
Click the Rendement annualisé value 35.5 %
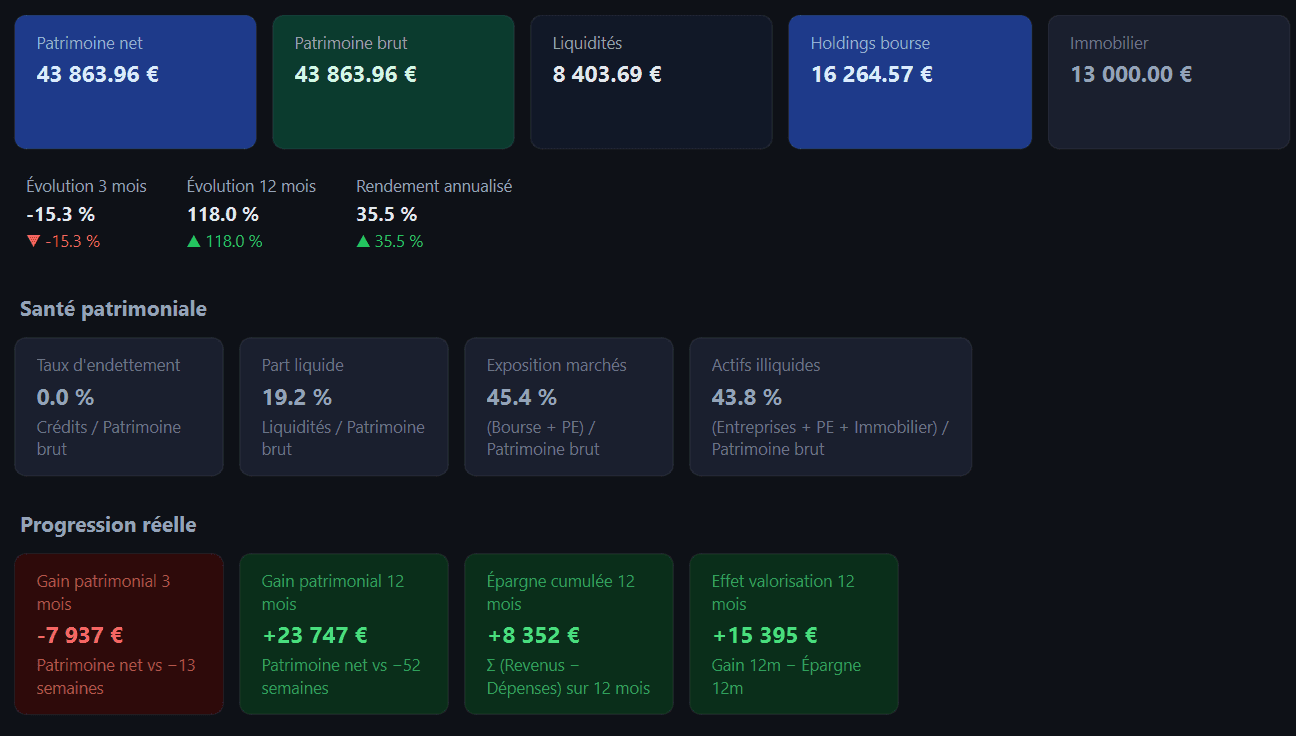(x=387, y=214)
